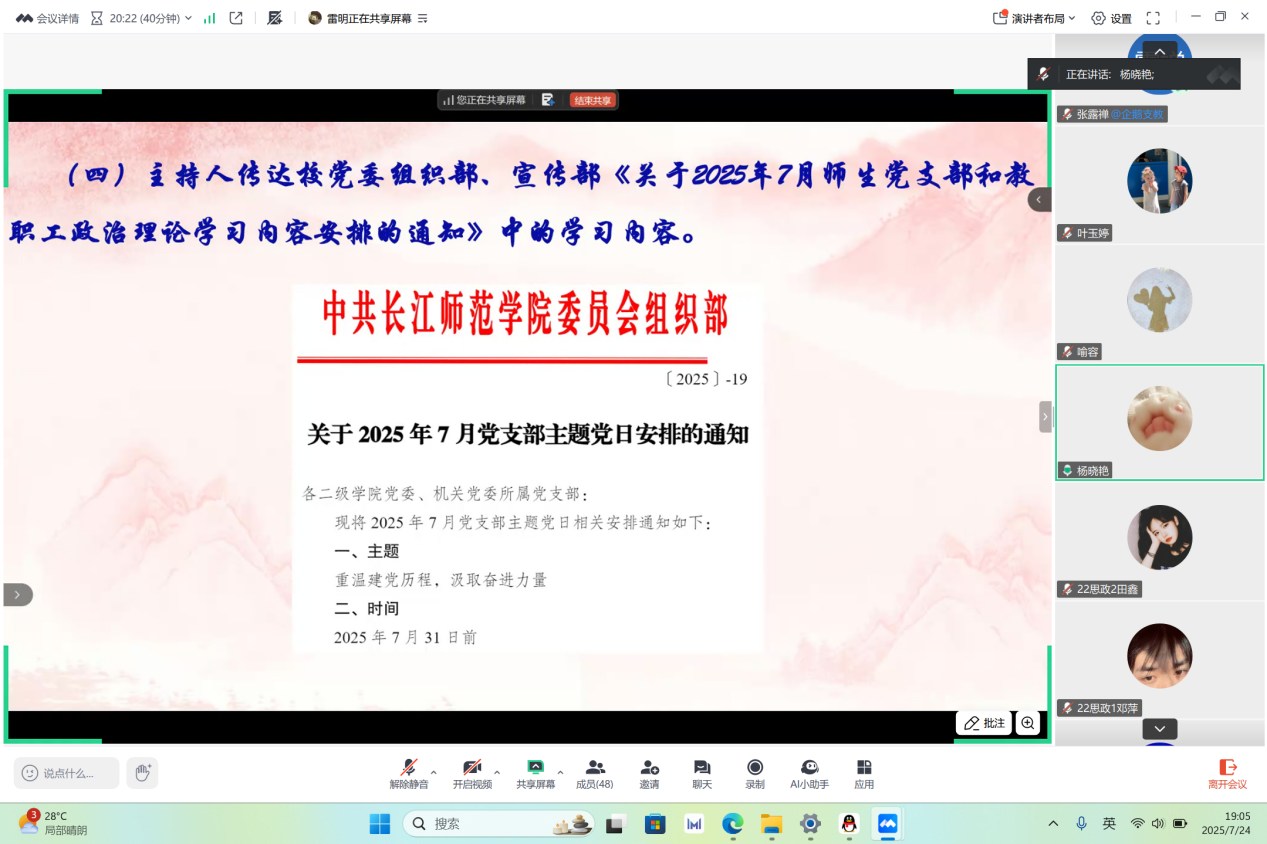1267x844 pixels.
Task: Open the 应用 apps icon
Action: click(x=864, y=773)
